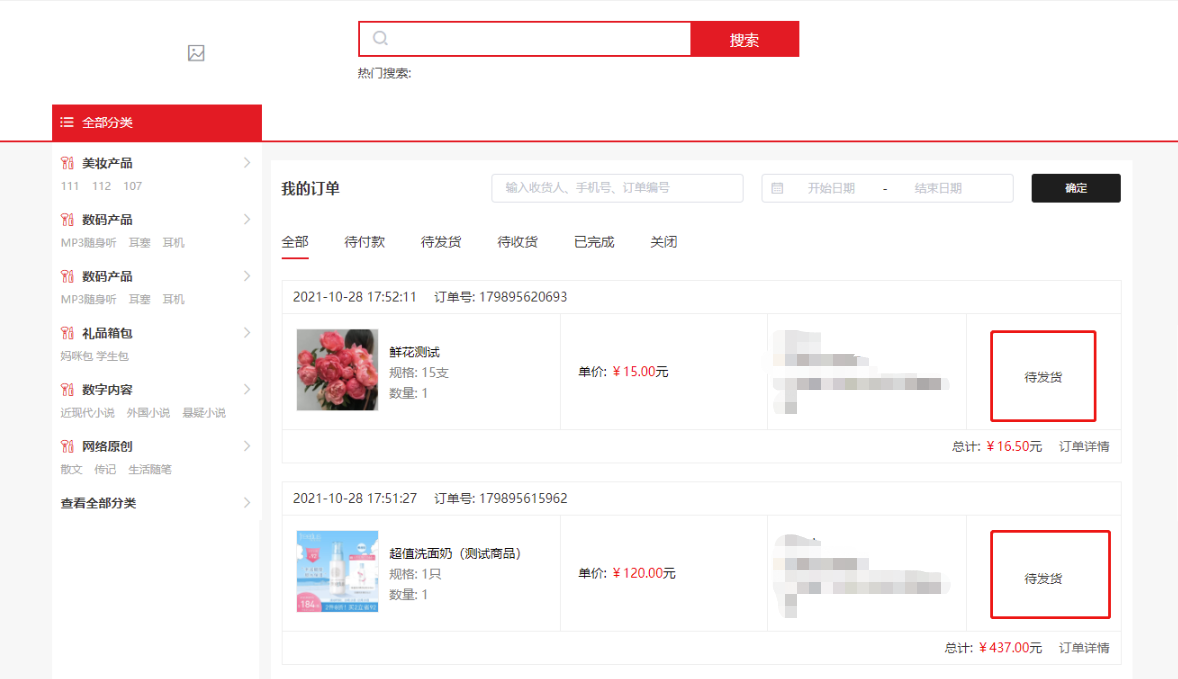Viewport: 1178px width, 679px height.
Task: Click the 开始日期 start date field
Action: tap(831, 188)
